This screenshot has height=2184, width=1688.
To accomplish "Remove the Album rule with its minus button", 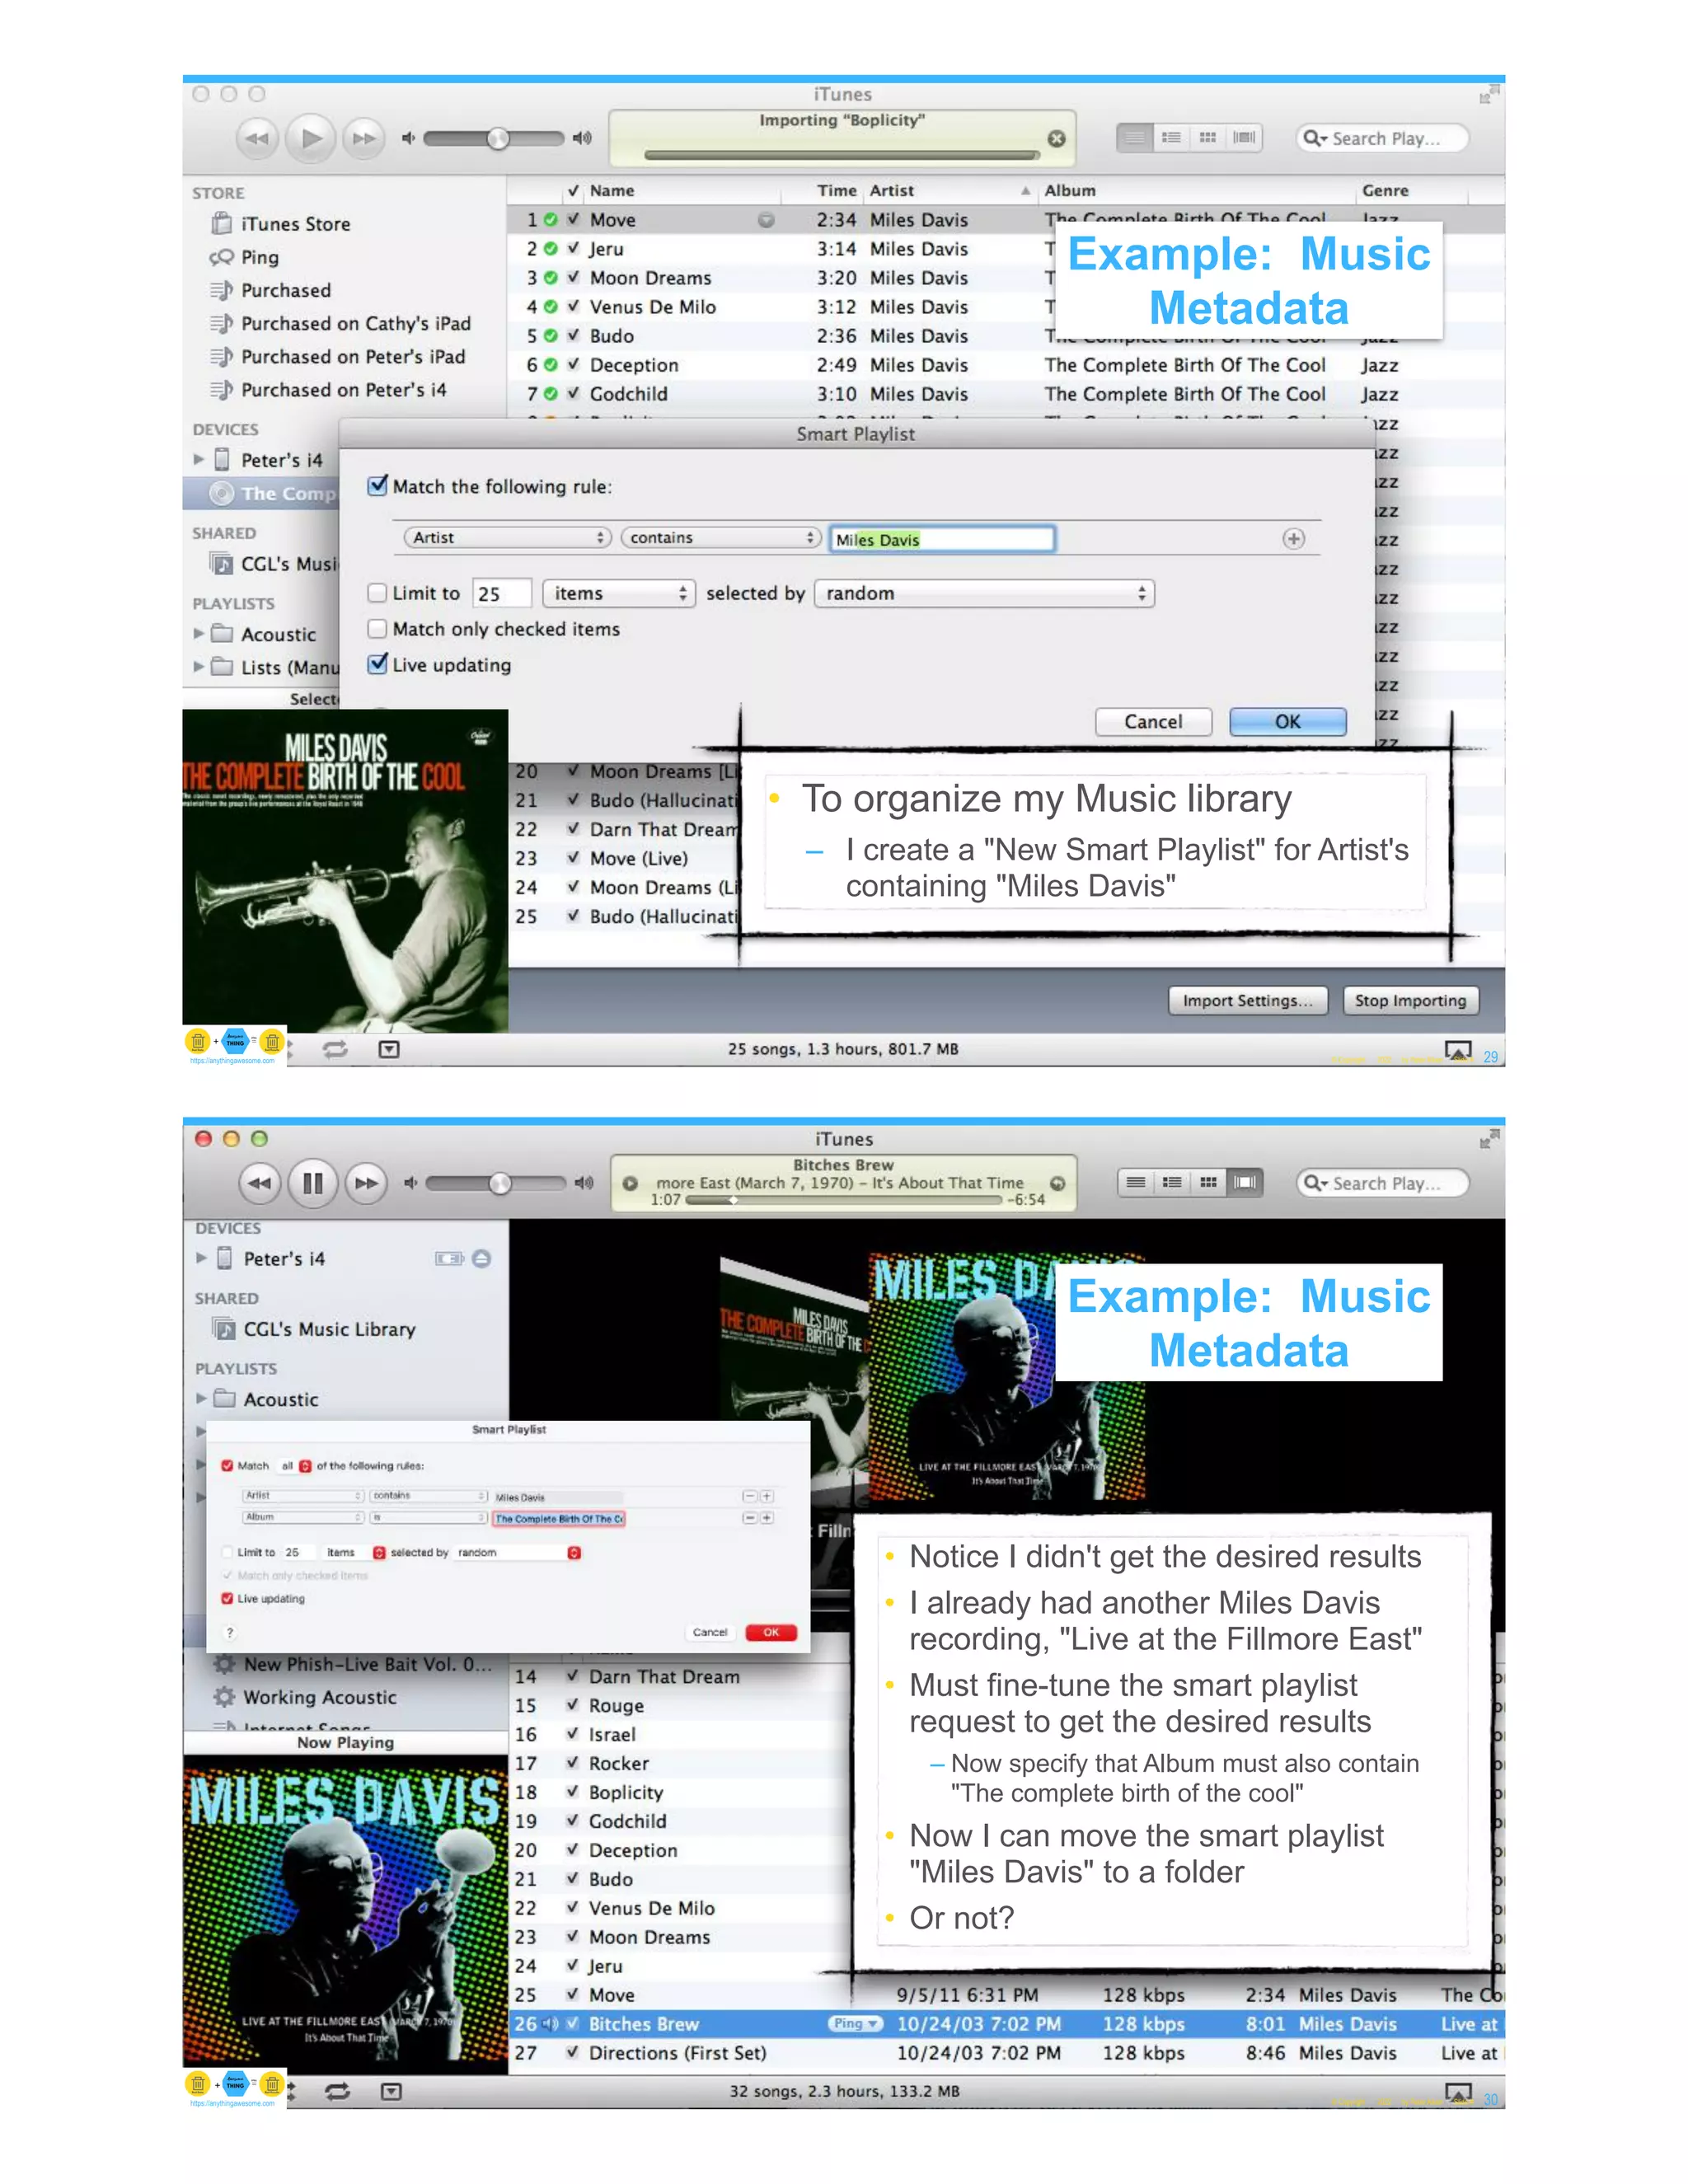I will [x=749, y=1518].
